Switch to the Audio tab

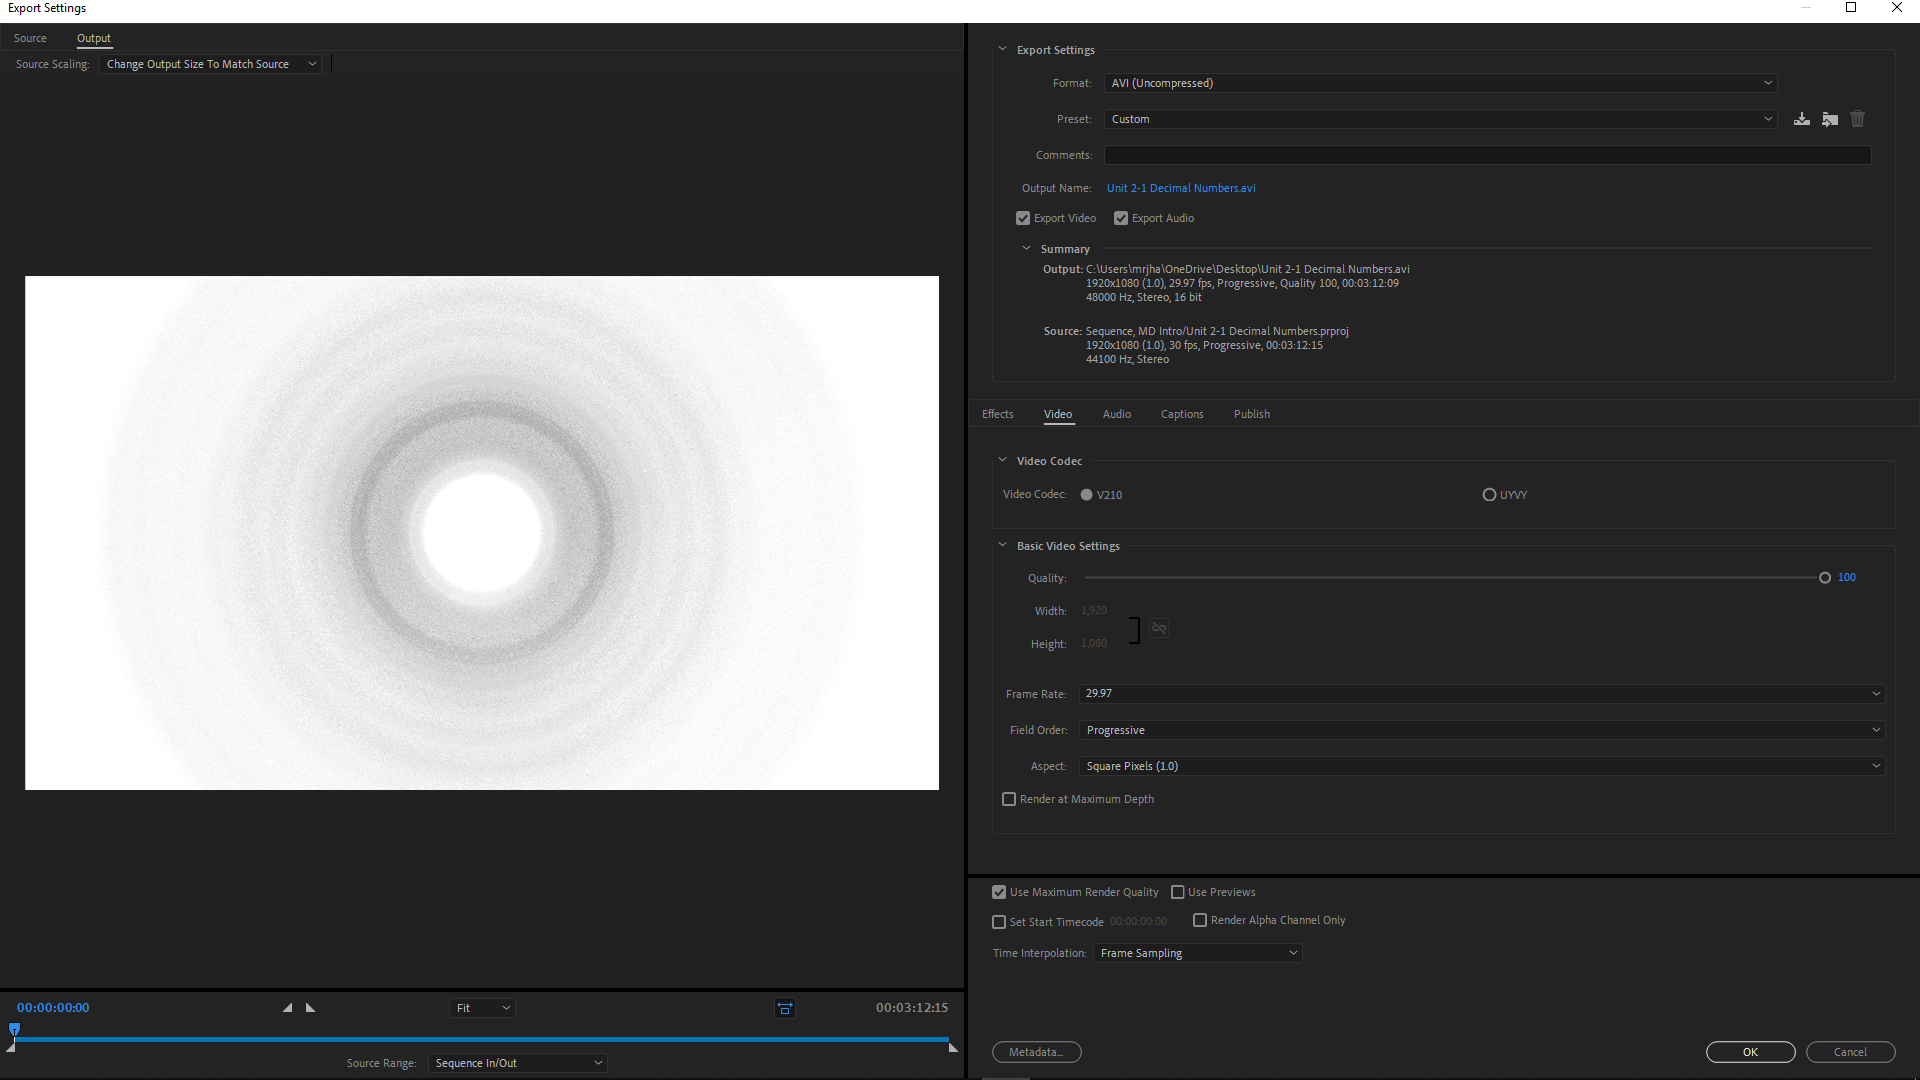pyautogui.click(x=1116, y=413)
